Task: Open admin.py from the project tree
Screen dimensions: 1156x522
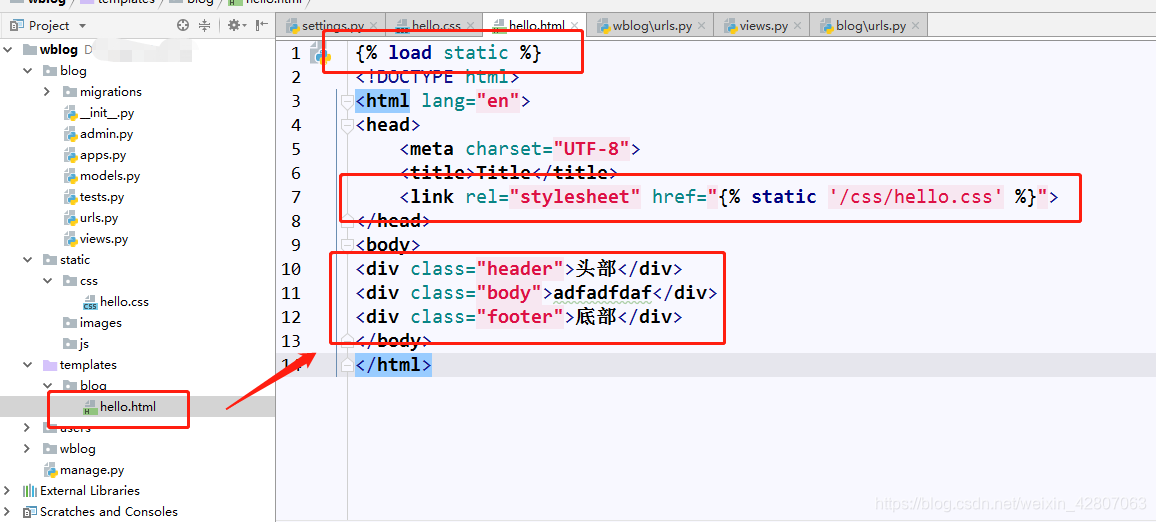Action: pos(106,134)
